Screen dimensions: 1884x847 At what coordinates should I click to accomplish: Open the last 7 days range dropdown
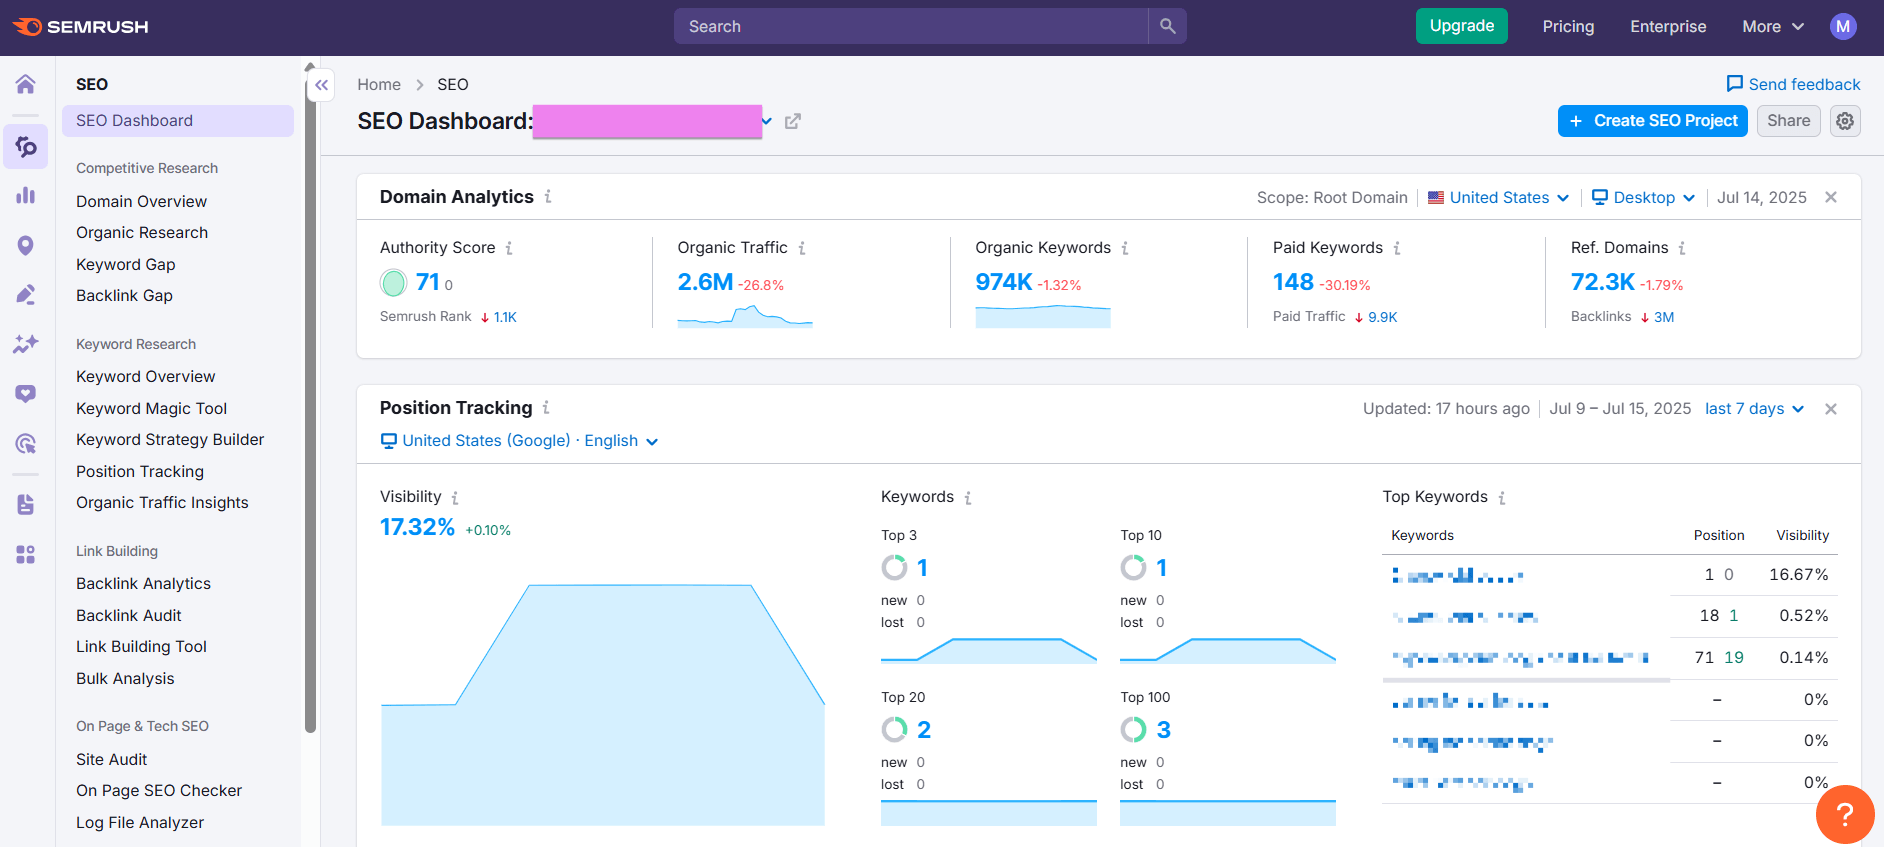tap(1754, 409)
